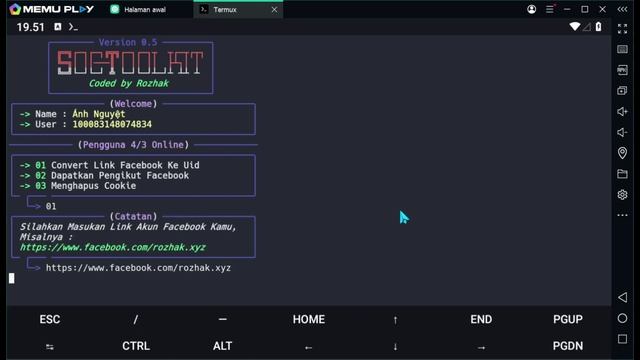Tap the dash key

click(x=222, y=319)
